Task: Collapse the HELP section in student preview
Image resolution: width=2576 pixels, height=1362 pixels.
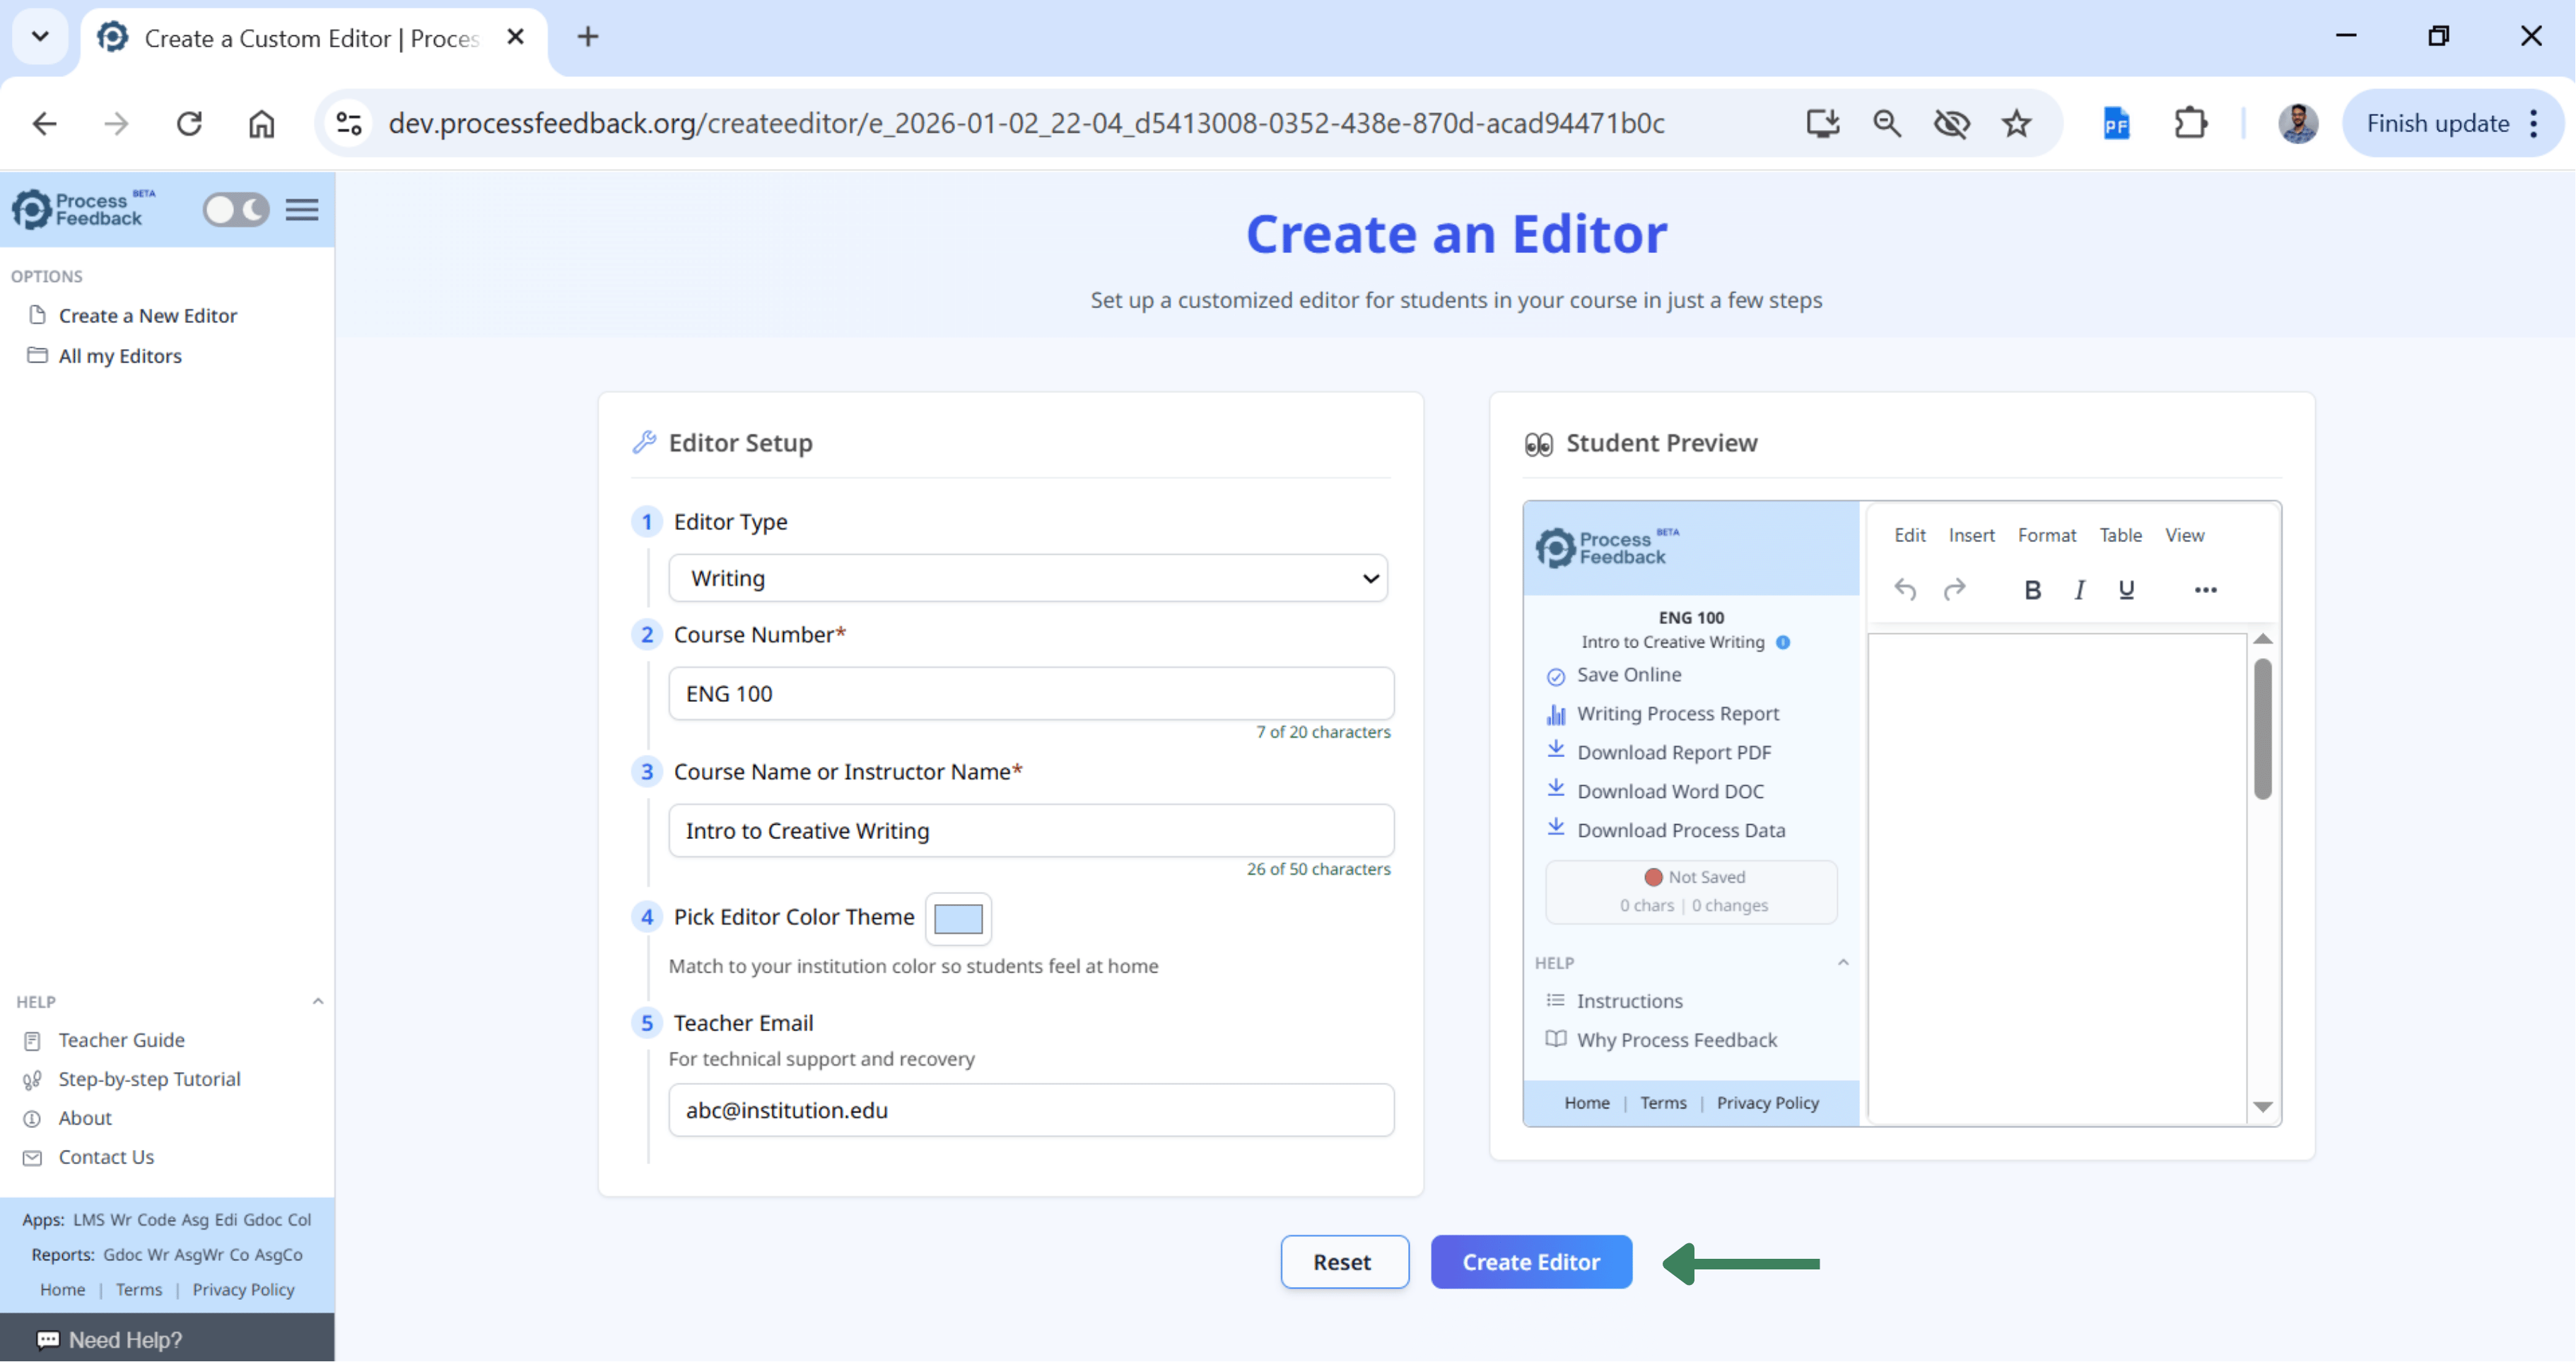Action: pyautogui.click(x=1842, y=963)
